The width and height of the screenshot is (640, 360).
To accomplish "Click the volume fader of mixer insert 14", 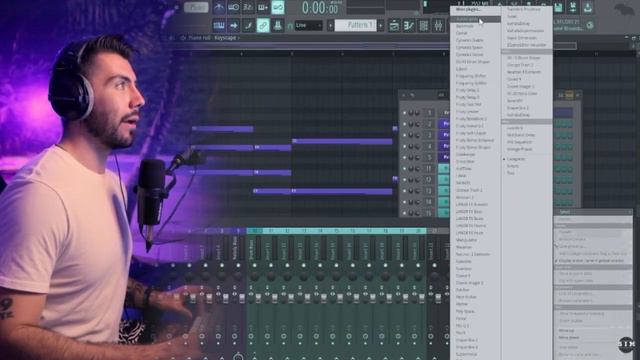I will click(x=323, y=298).
